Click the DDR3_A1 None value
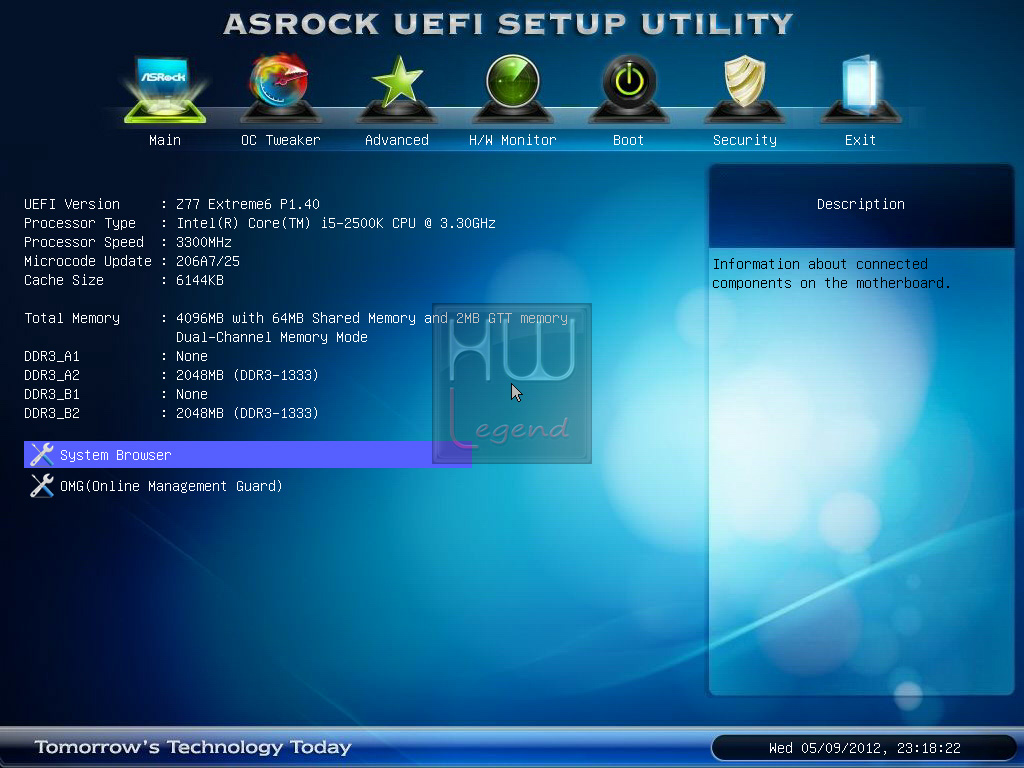The width and height of the screenshot is (1024, 768). (191, 356)
